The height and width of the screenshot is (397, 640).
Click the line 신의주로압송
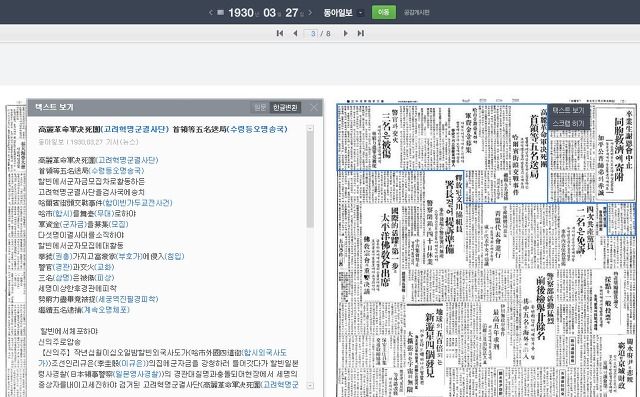[x=60, y=342]
